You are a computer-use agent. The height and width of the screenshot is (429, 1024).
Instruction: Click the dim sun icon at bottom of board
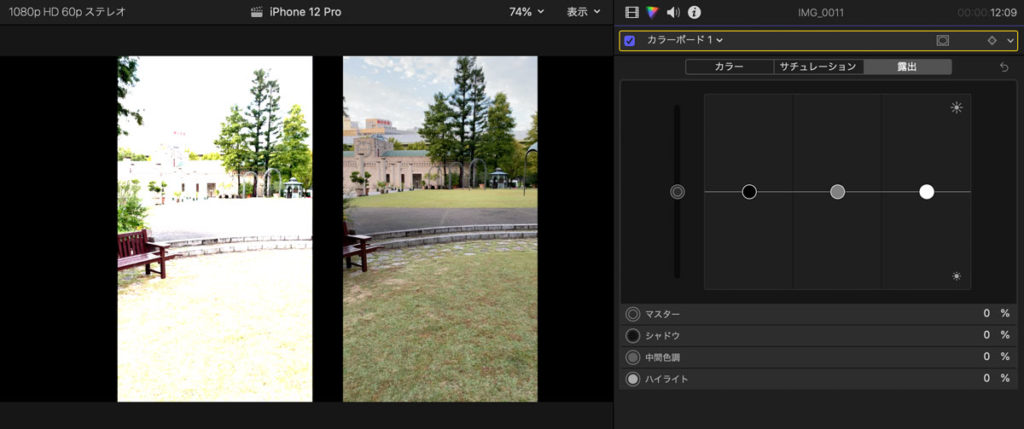point(957,276)
